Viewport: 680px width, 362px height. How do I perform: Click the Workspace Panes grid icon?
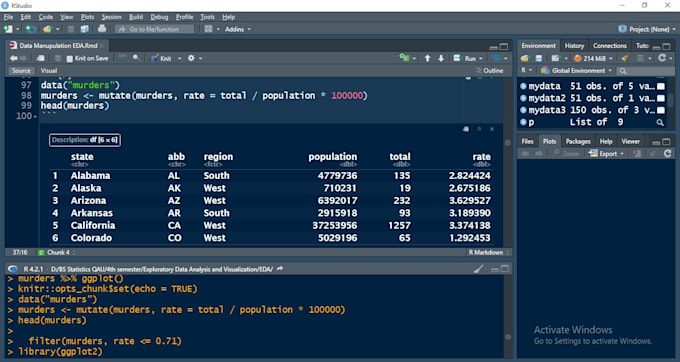tap(209, 29)
